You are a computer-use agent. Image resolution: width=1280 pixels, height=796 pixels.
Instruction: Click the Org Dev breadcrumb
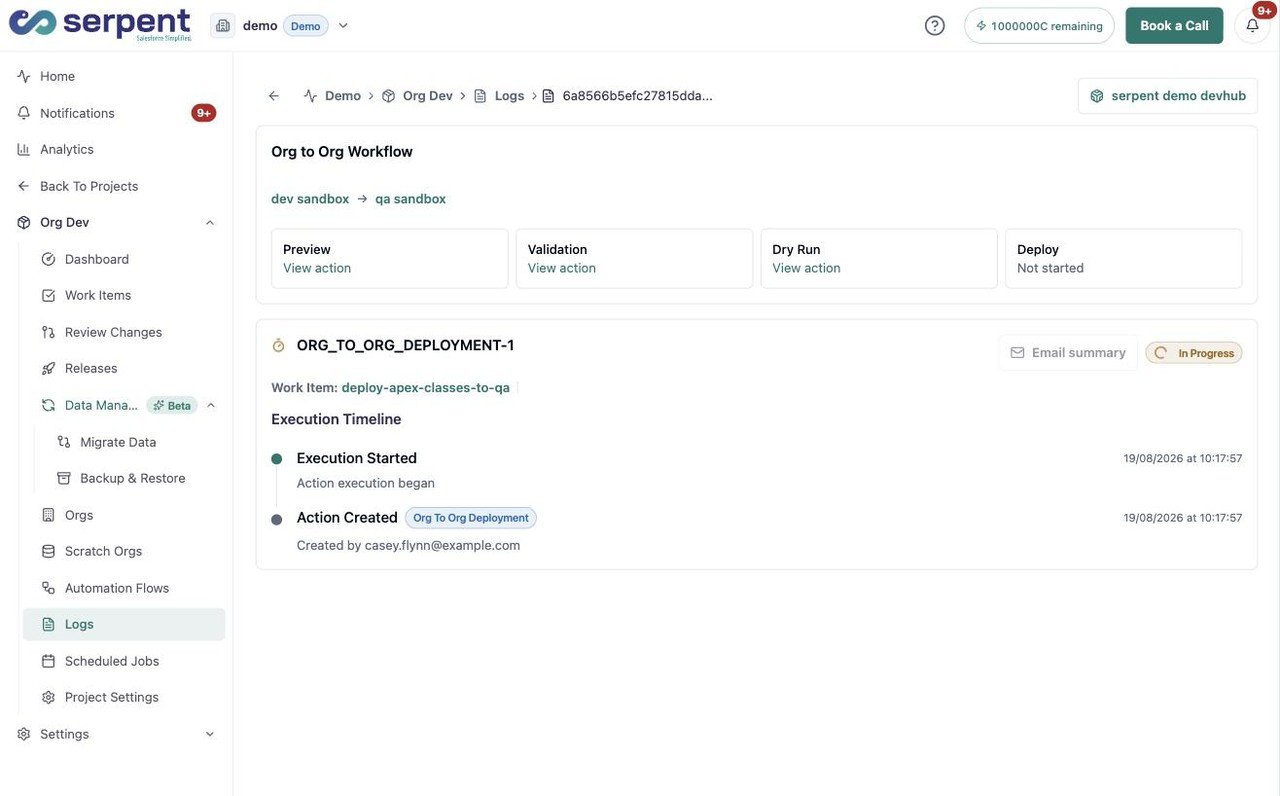417,96
